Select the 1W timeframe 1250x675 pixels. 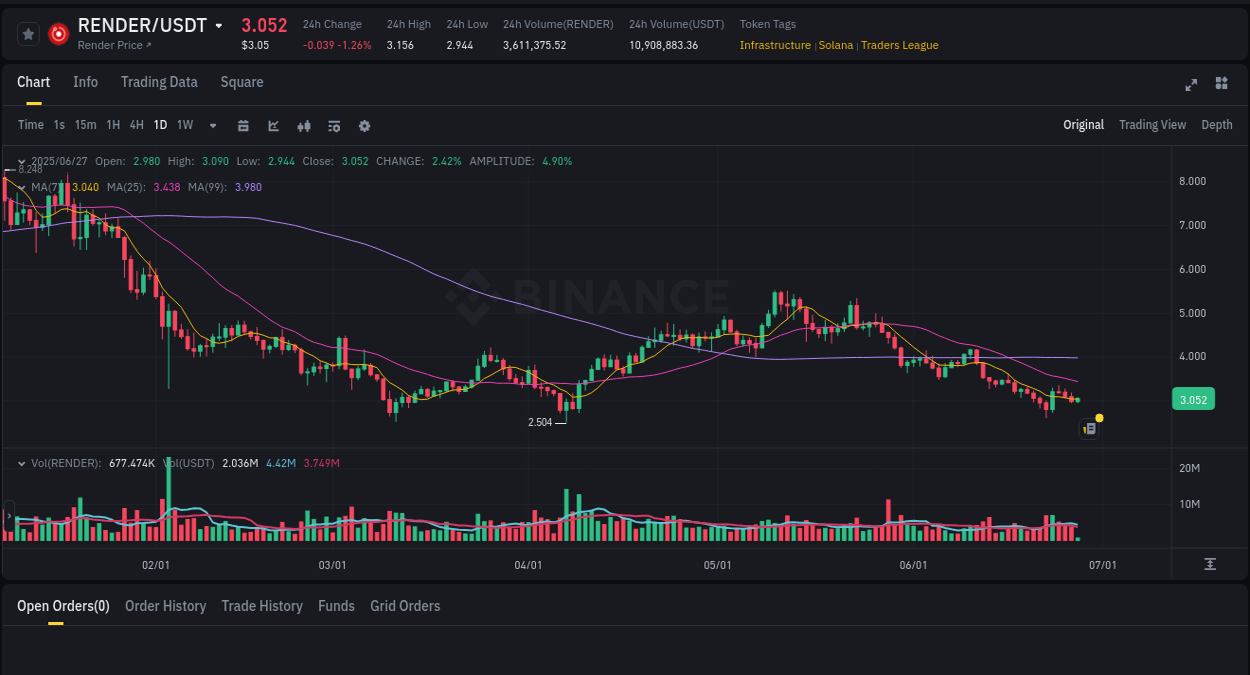tap(184, 125)
